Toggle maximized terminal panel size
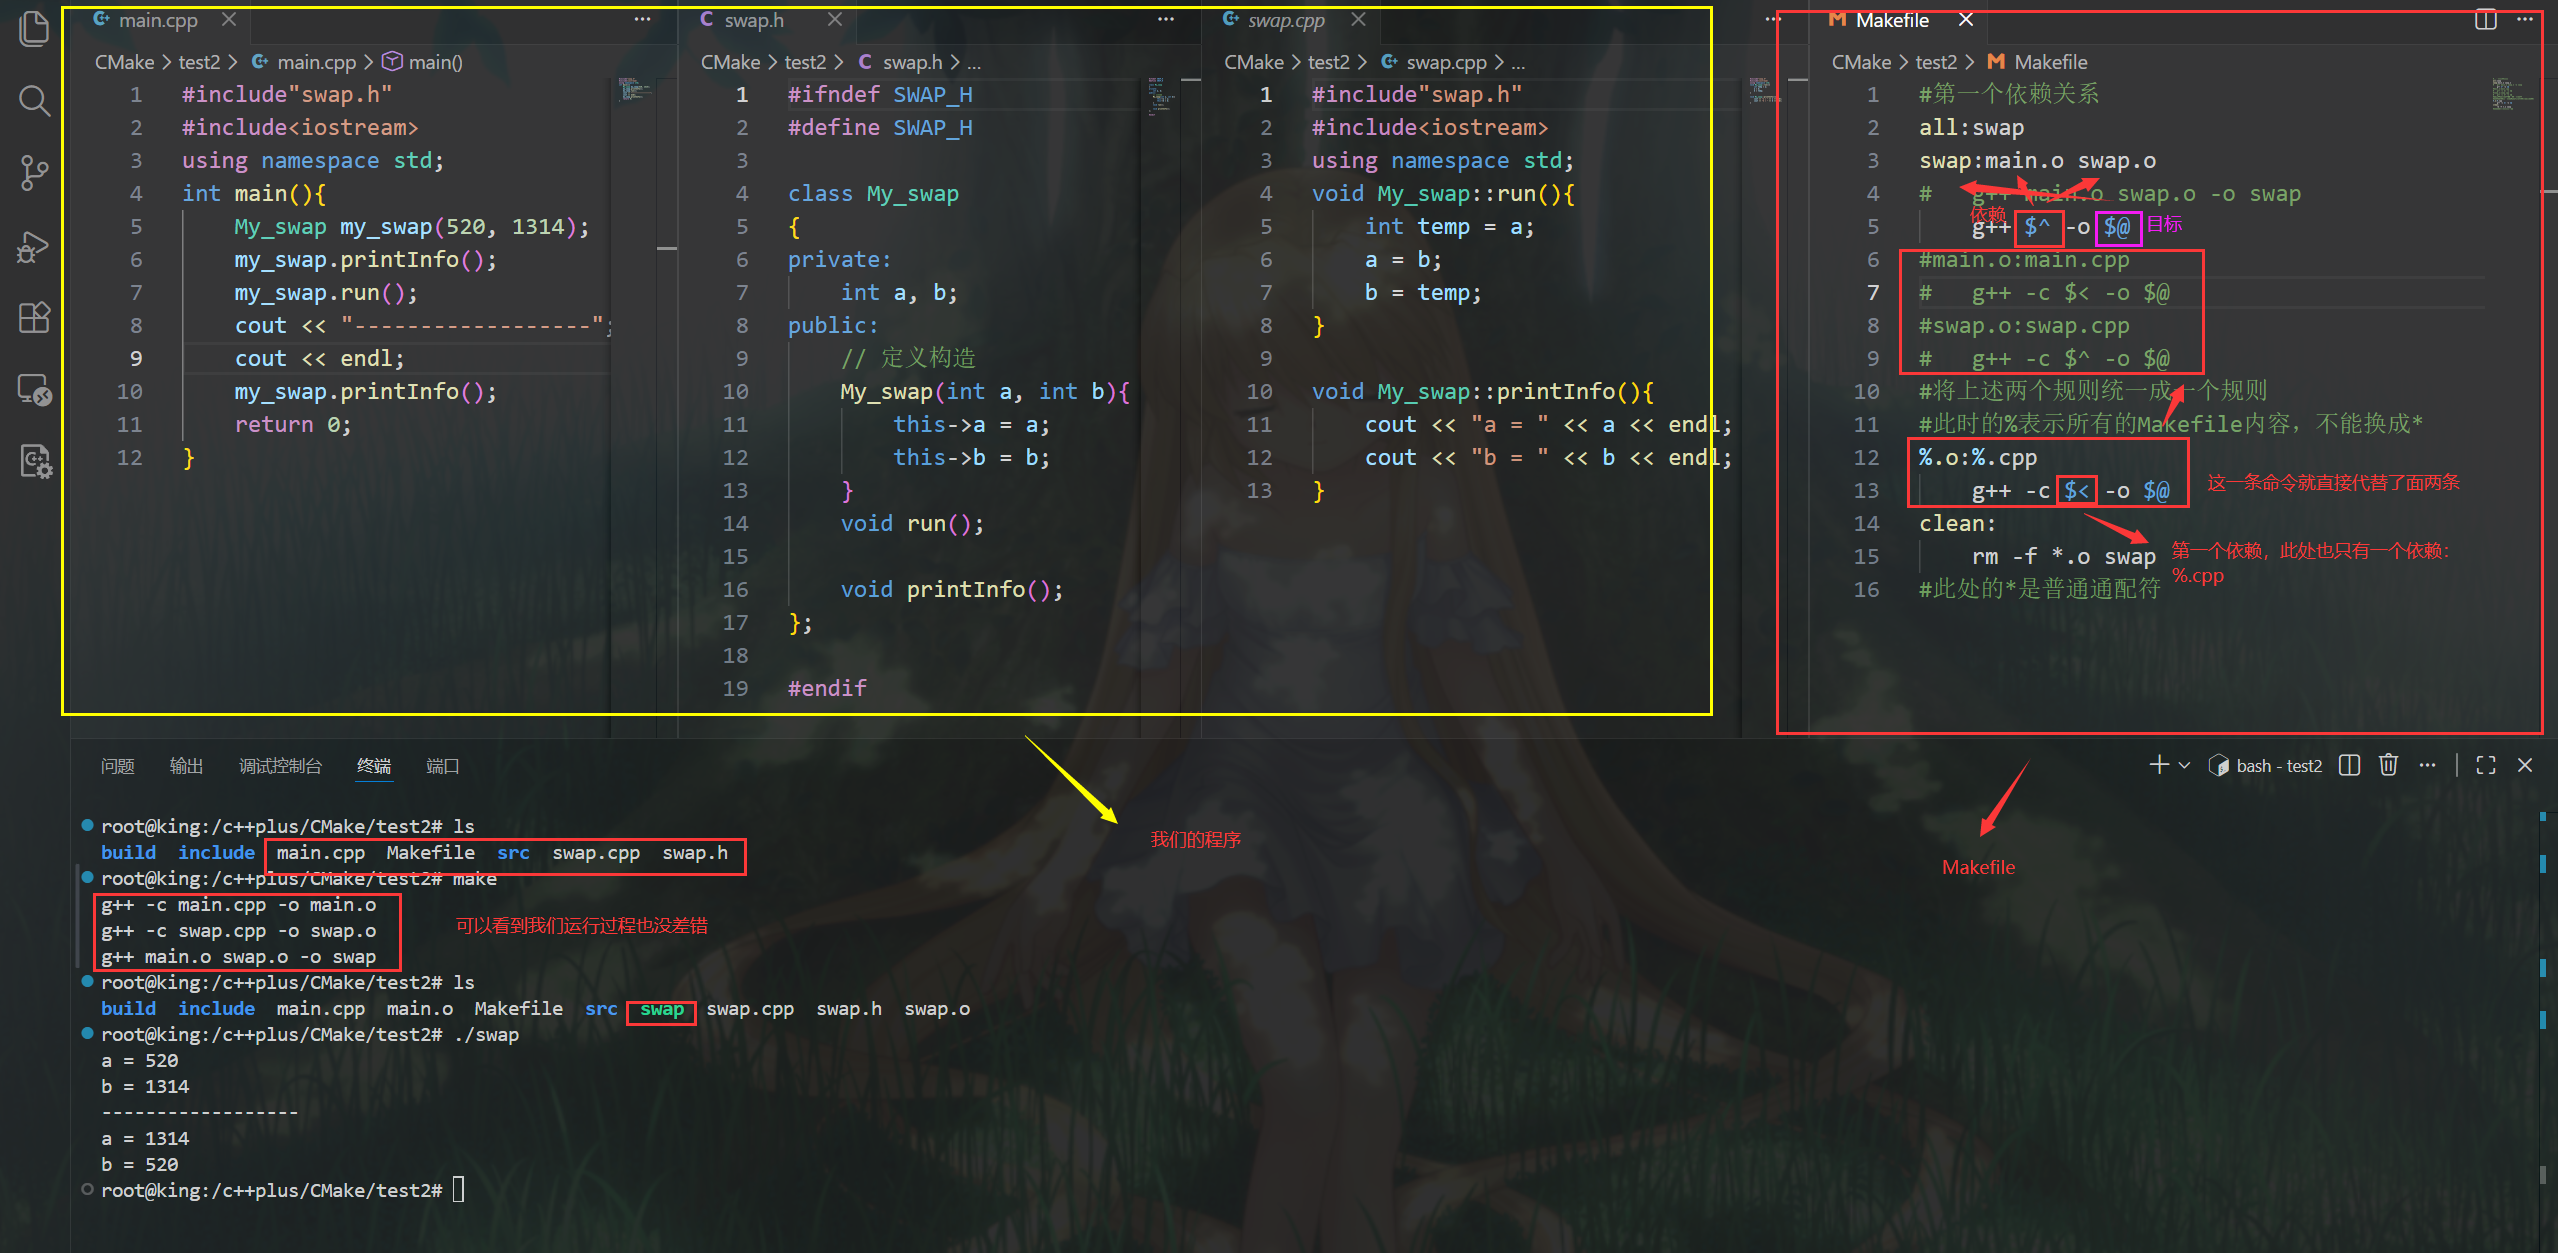This screenshot has height=1253, width=2558. tap(2486, 765)
